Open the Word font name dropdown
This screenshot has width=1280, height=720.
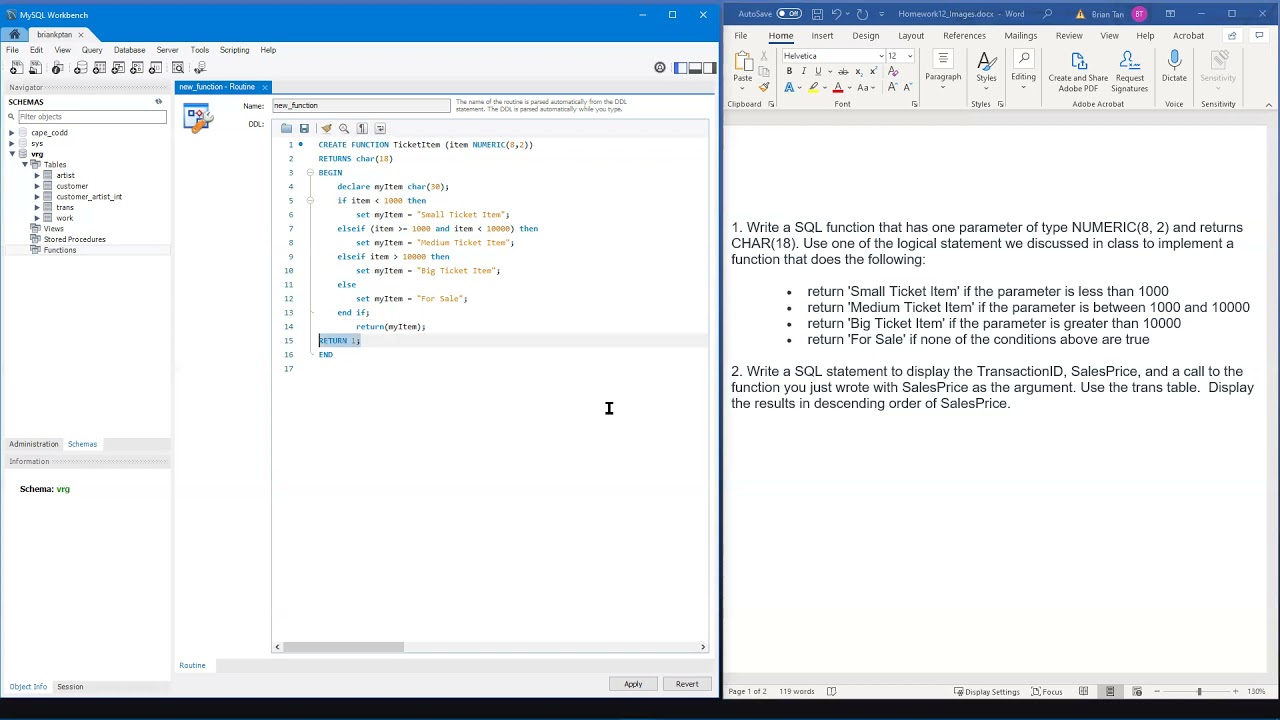tap(881, 56)
